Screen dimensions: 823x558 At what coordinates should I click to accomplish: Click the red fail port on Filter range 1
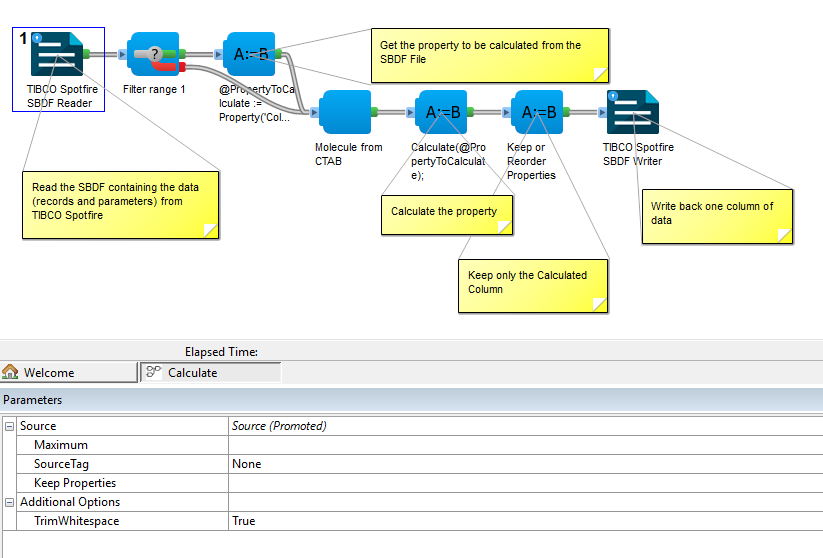182,67
